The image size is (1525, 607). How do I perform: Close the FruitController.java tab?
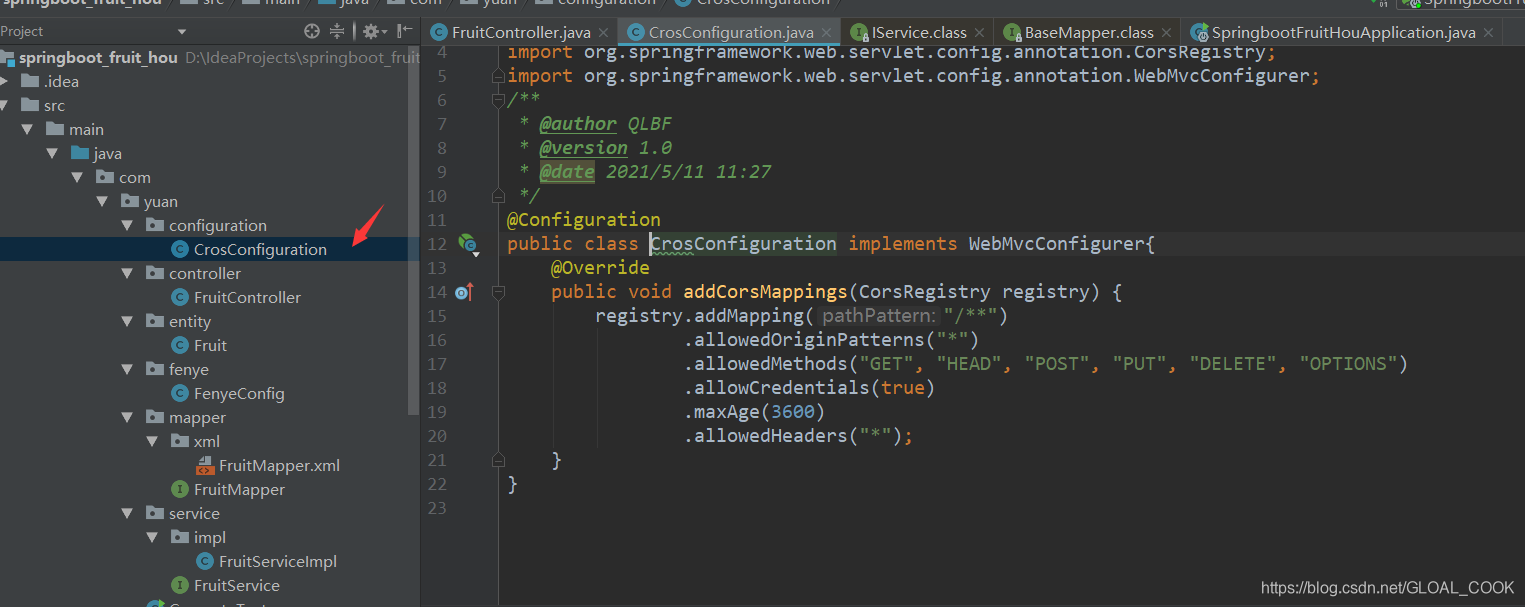coord(603,33)
